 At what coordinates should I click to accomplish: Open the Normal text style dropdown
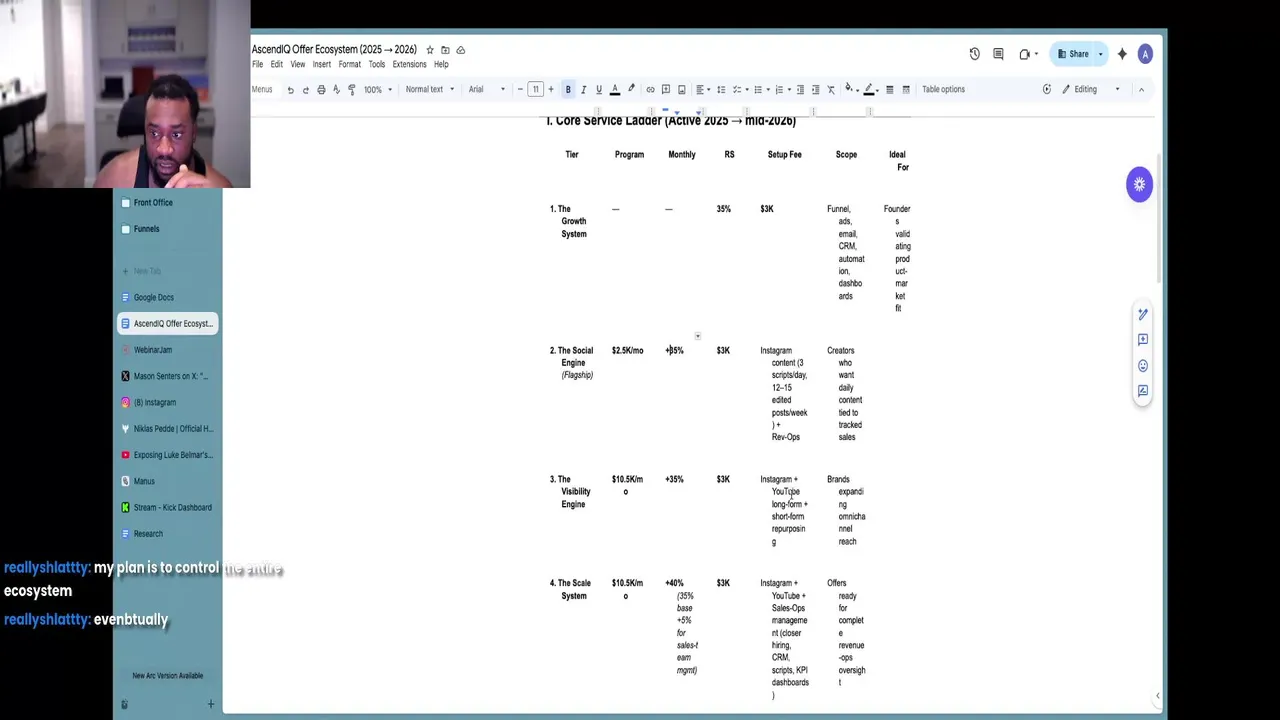(430, 90)
